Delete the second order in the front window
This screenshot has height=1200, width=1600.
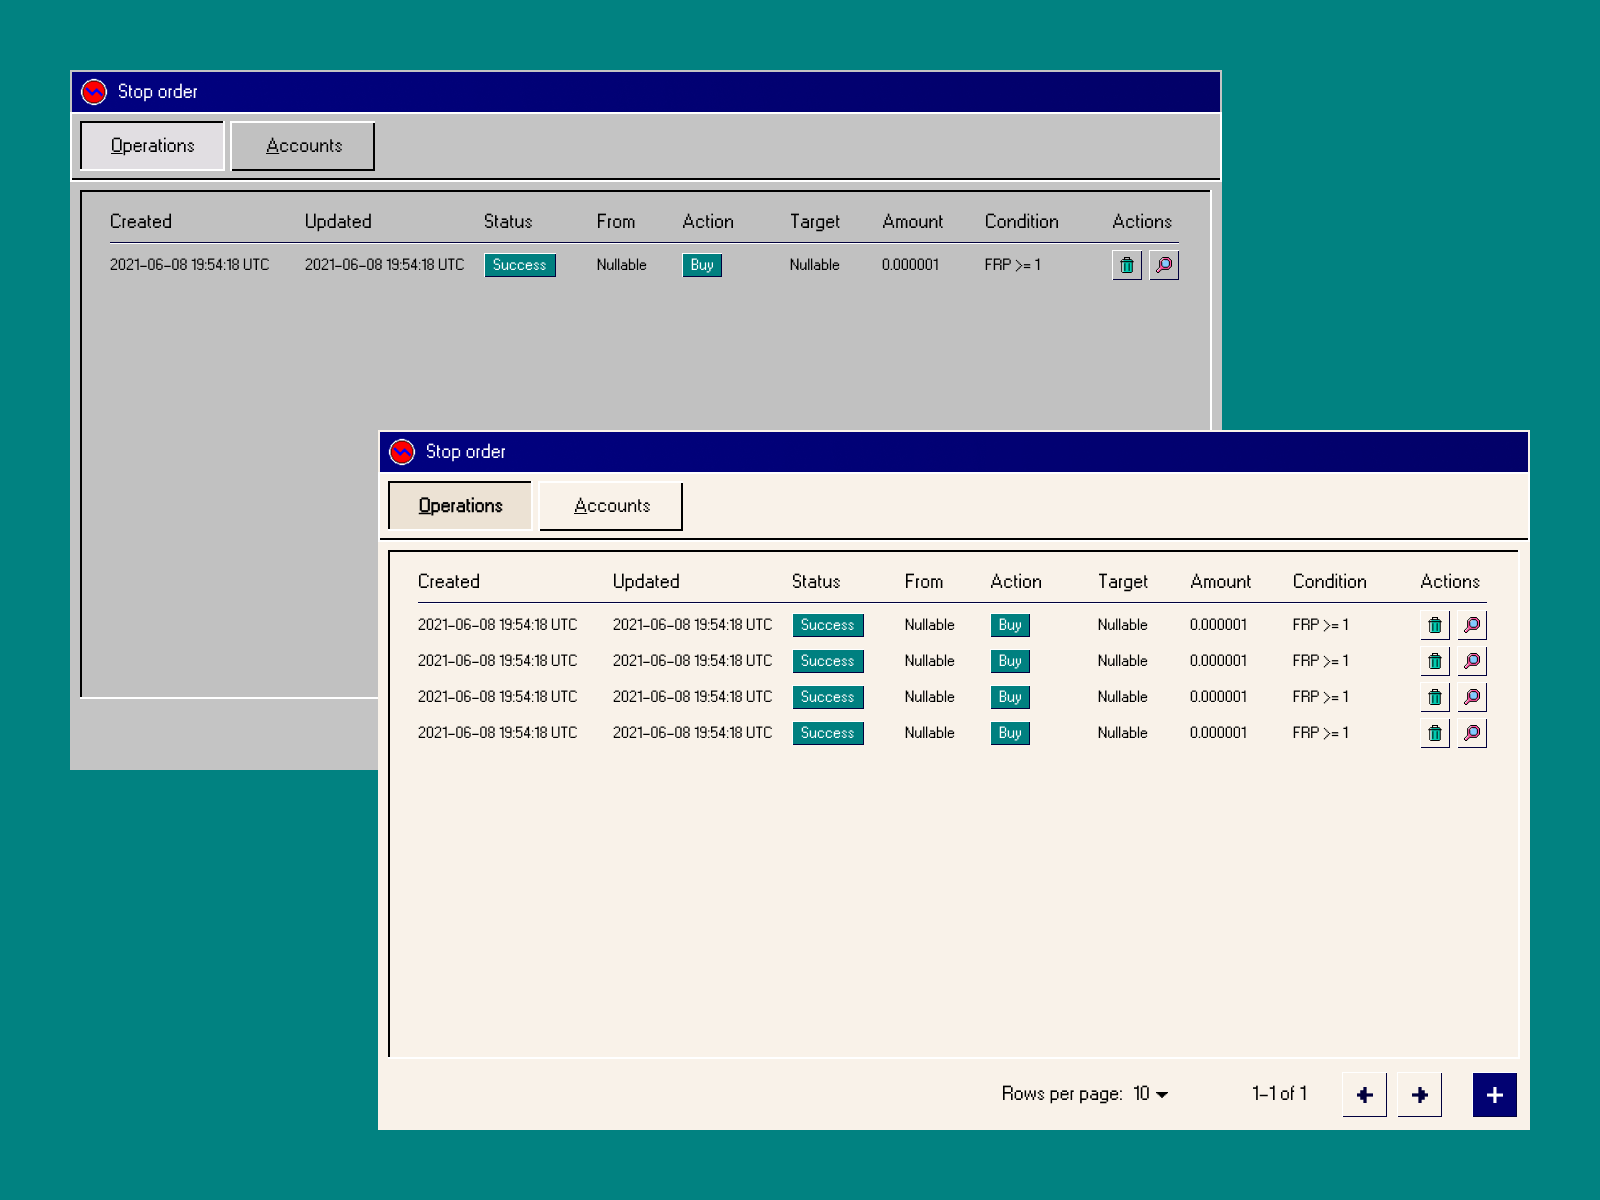pos(1434,661)
